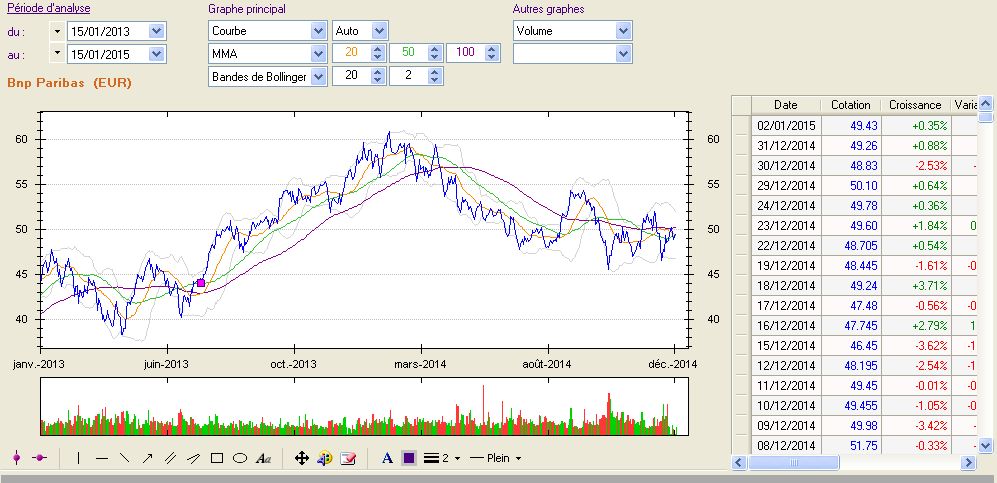Click the end date field 15/01/2015
The image size is (997, 483).
tap(106, 53)
